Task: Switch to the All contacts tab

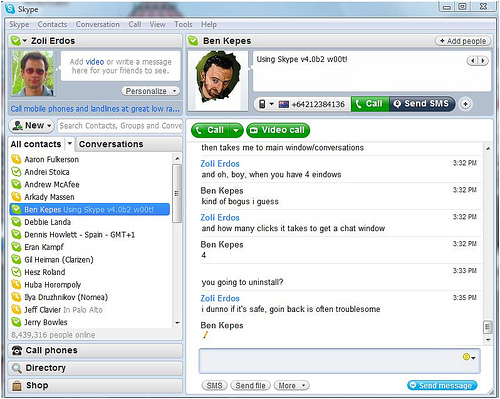Action: pos(36,144)
